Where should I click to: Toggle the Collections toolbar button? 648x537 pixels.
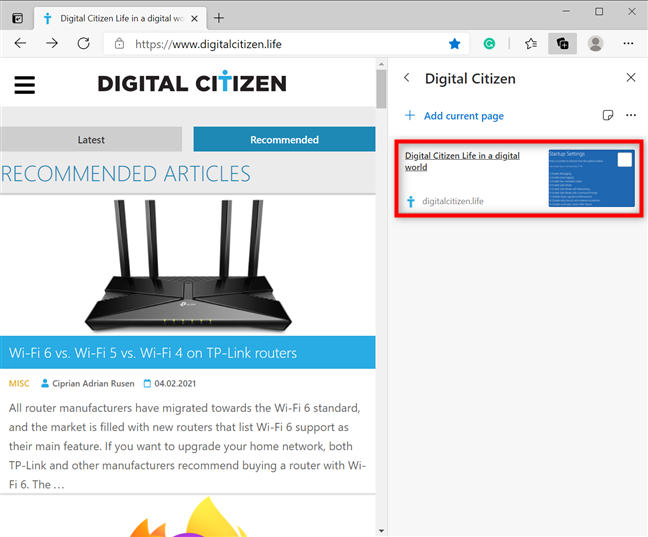[562, 43]
